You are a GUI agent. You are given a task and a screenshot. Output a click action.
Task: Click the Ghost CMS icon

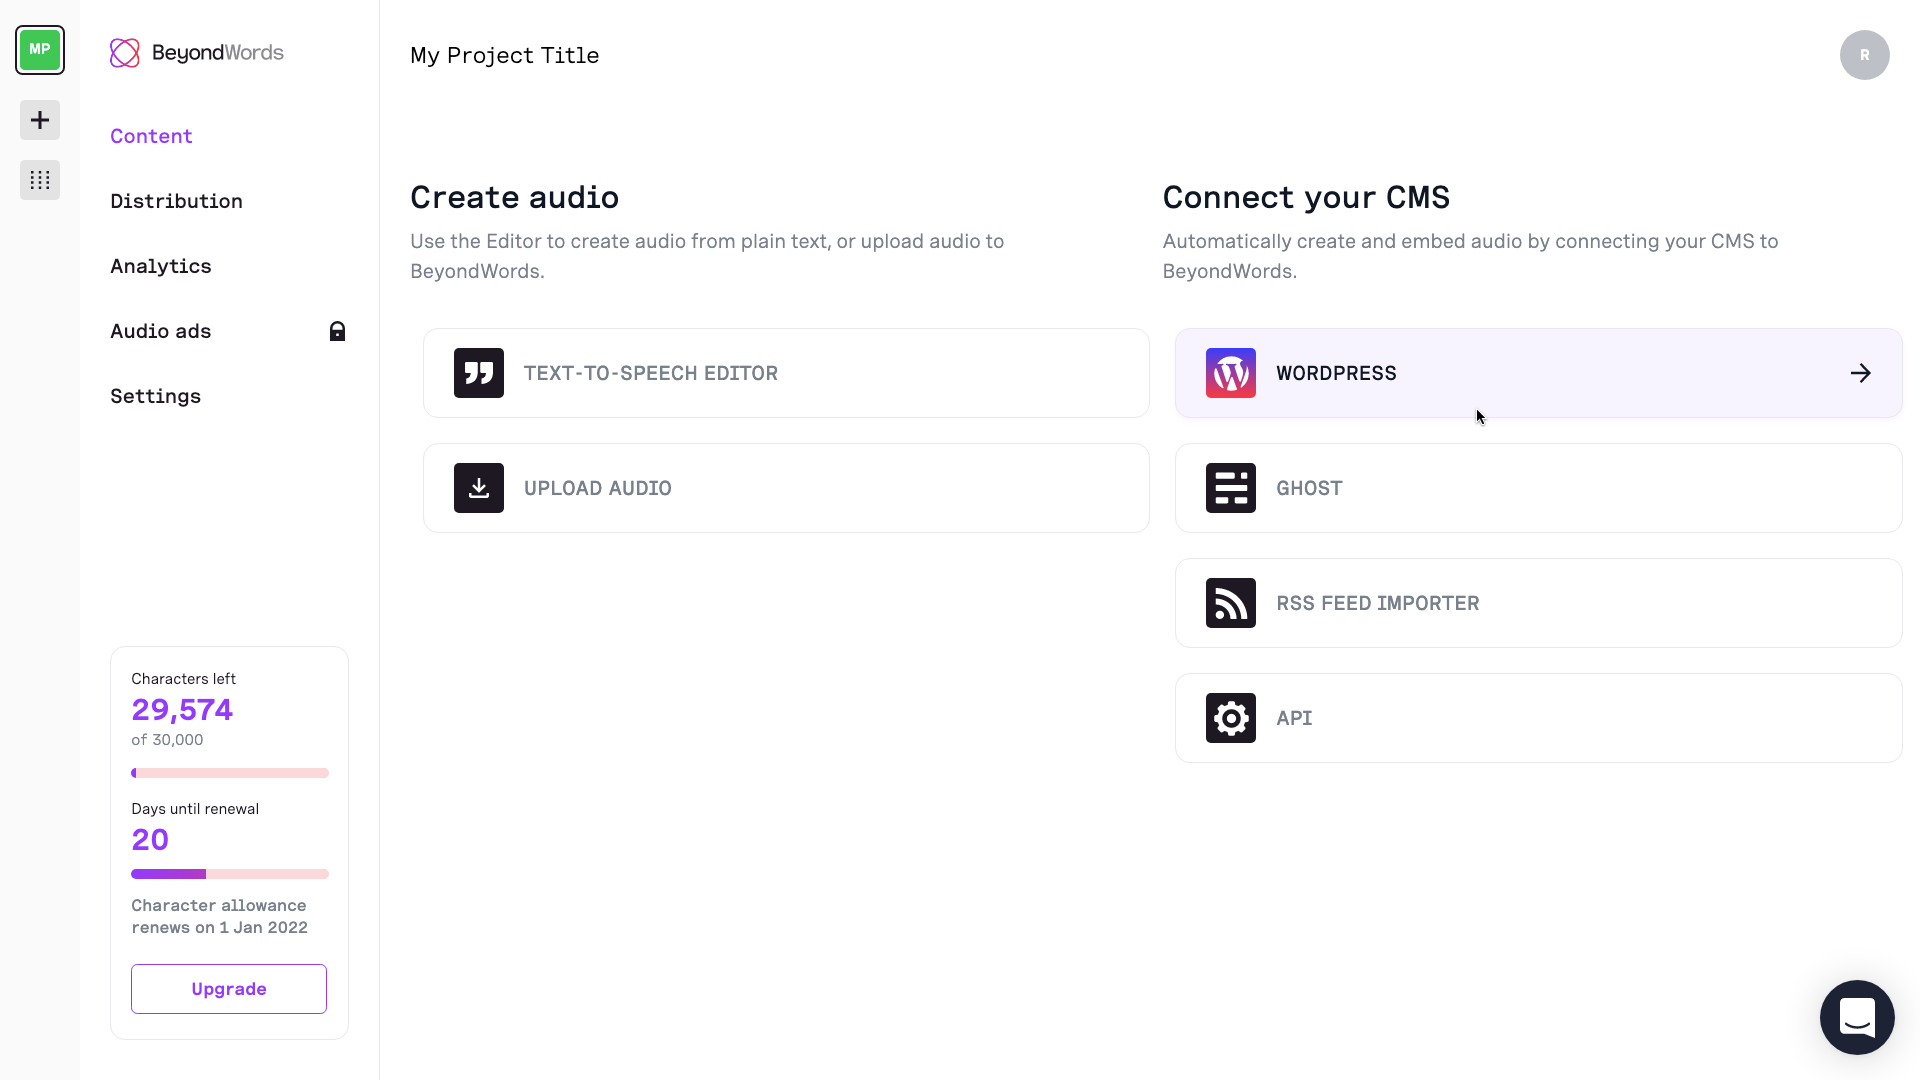pos(1231,488)
